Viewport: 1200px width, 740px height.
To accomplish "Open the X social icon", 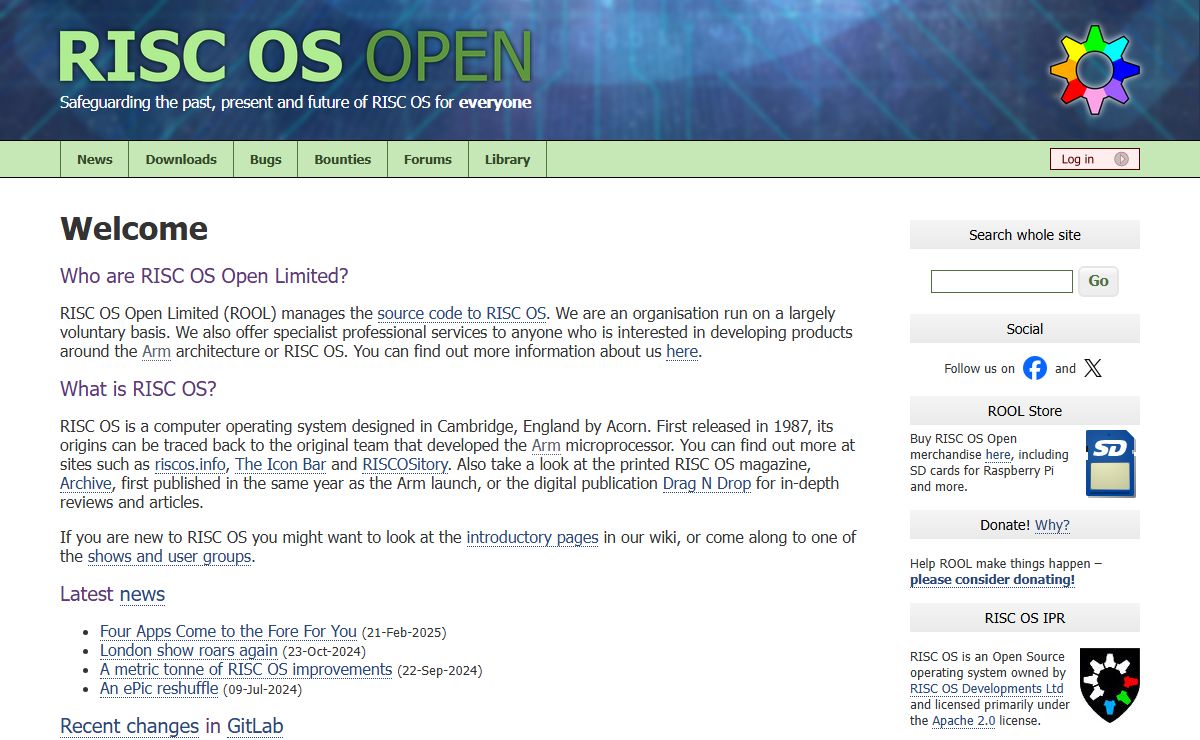I will 1093,368.
